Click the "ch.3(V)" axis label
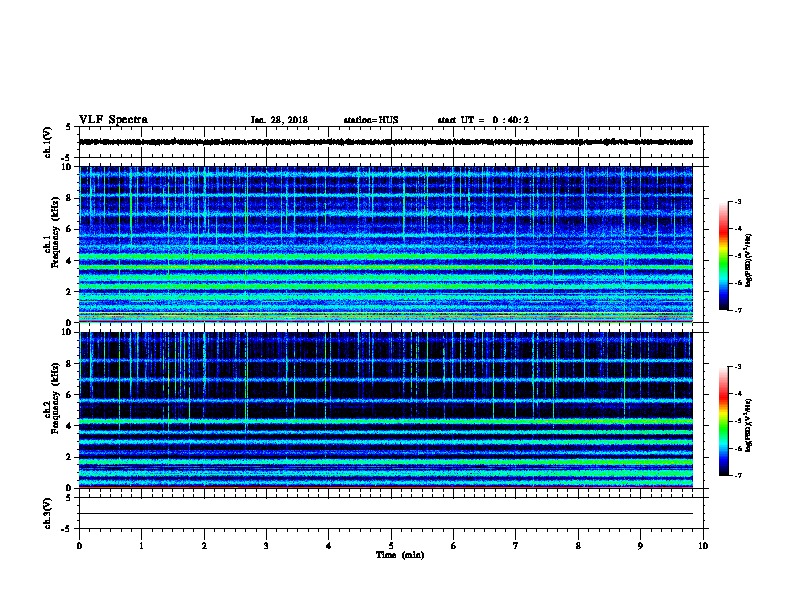792x612 pixels. click(47, 513)
